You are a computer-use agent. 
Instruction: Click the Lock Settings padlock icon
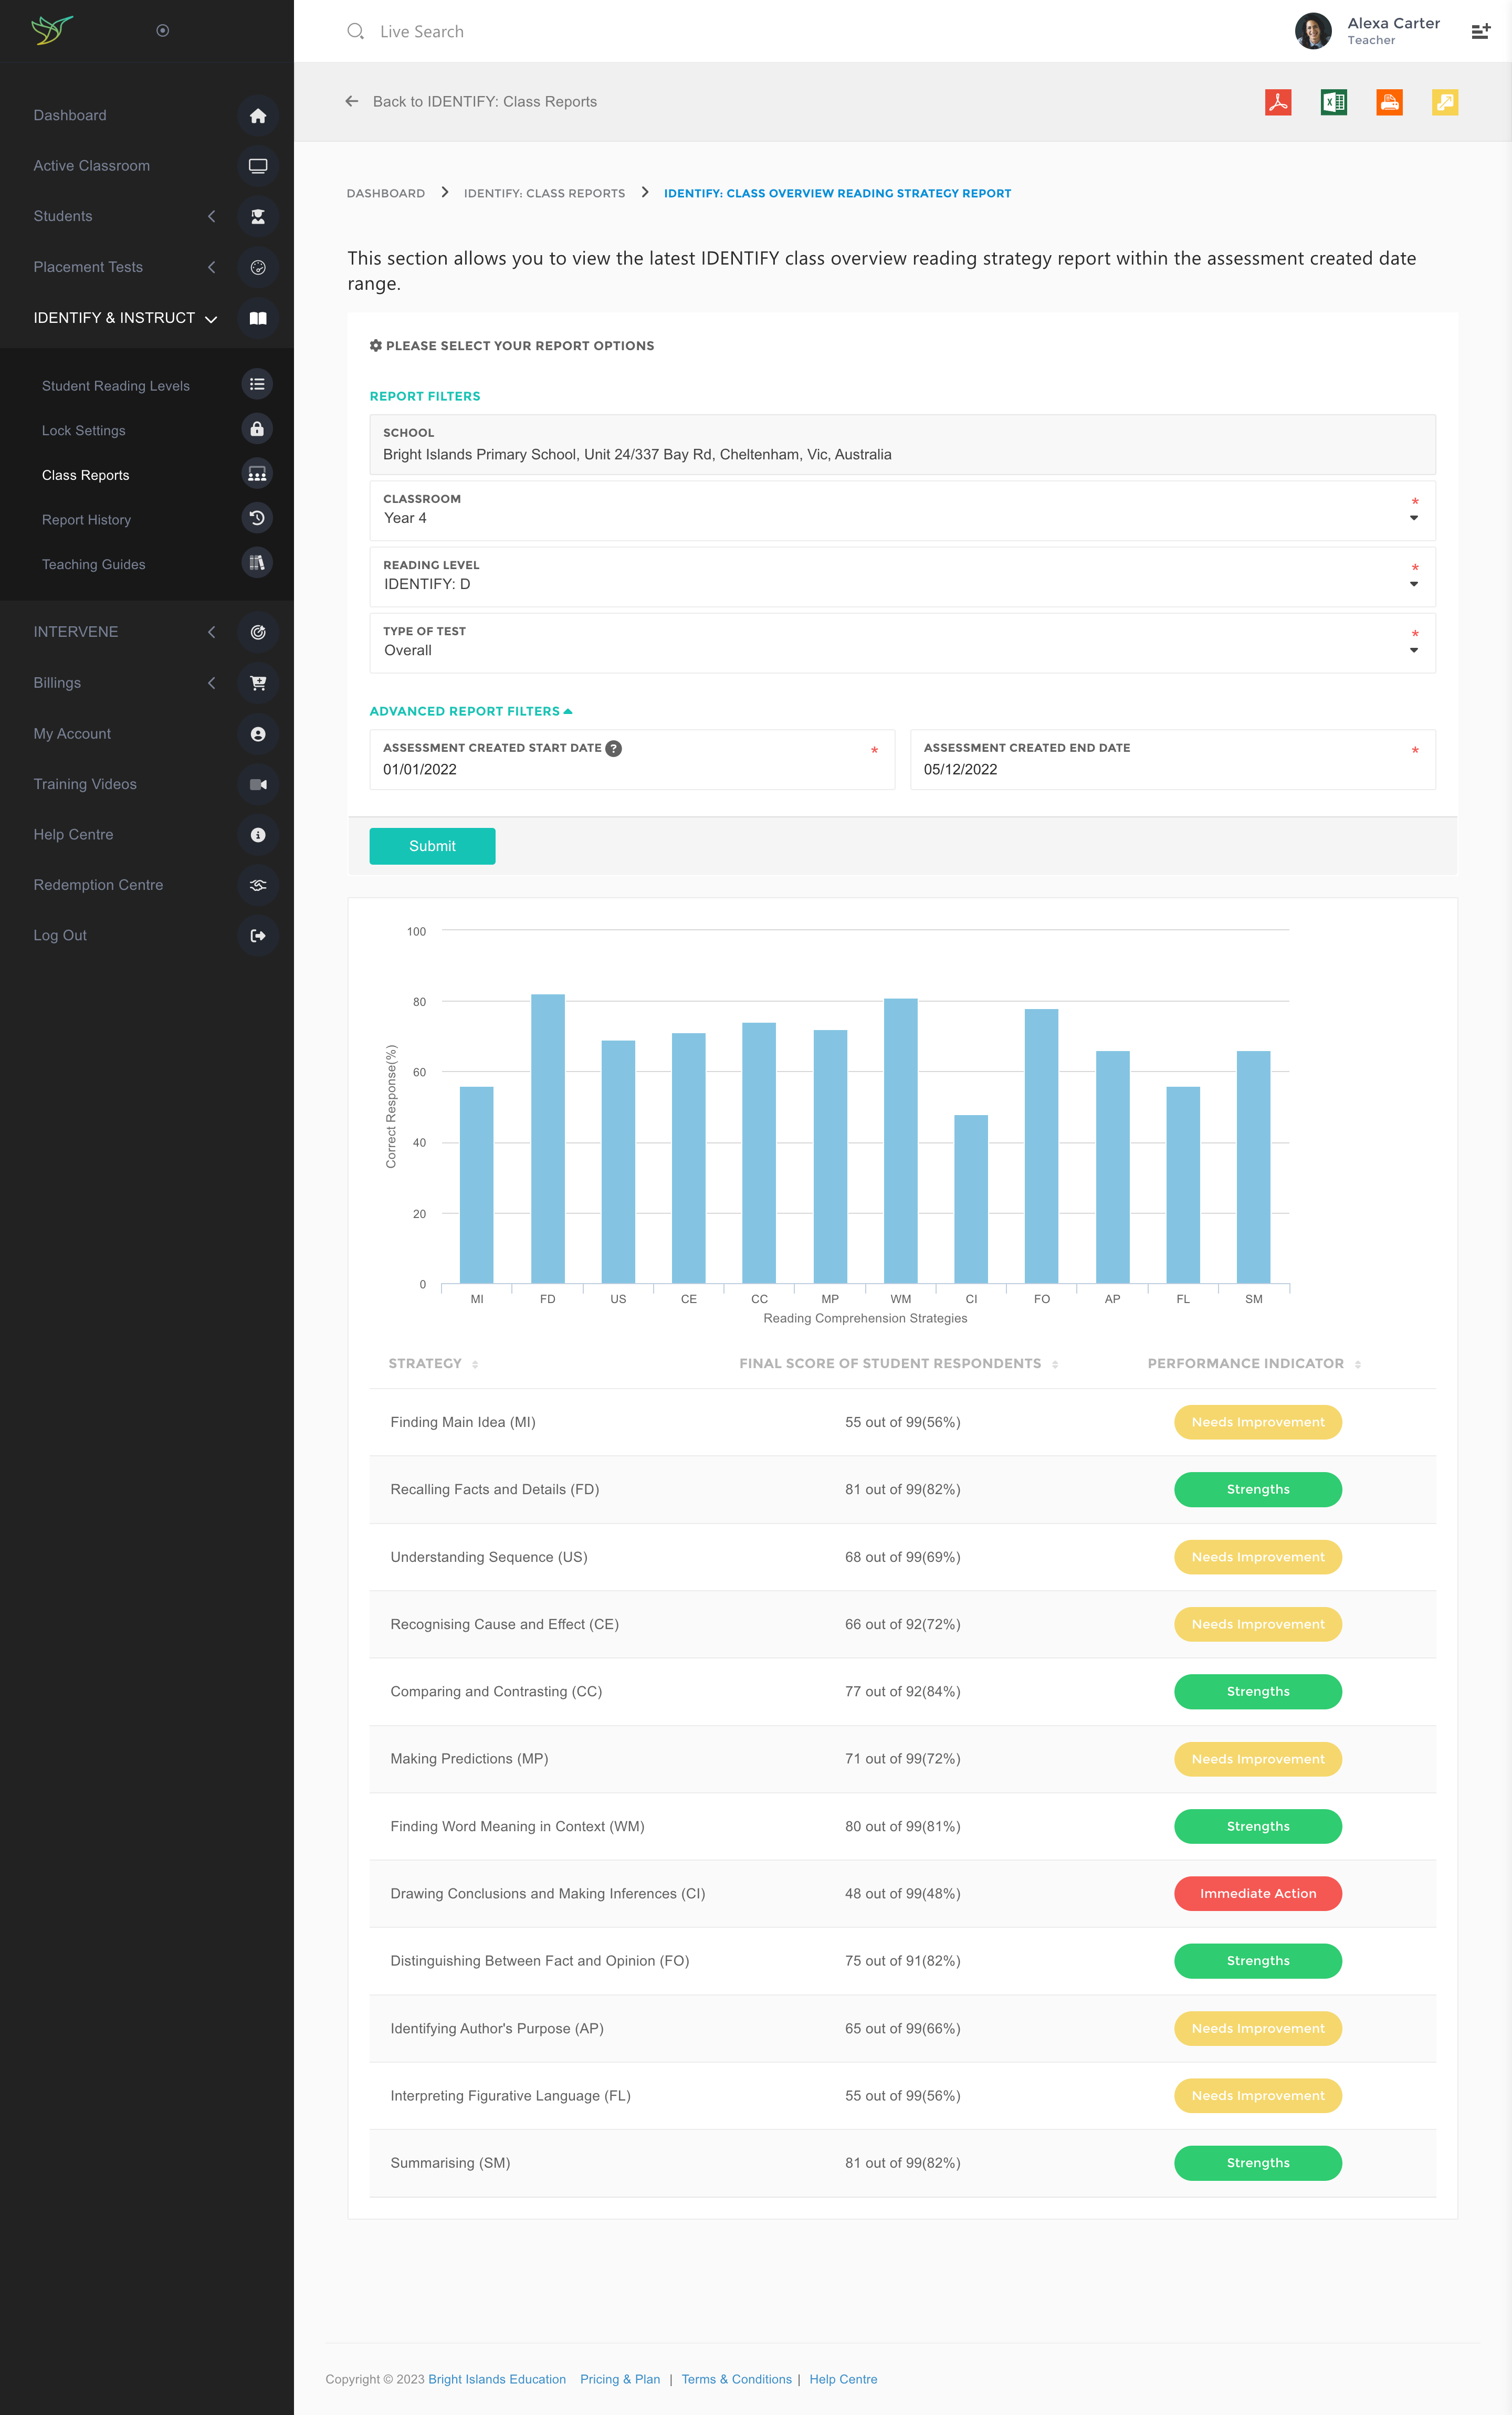point(257,429)
